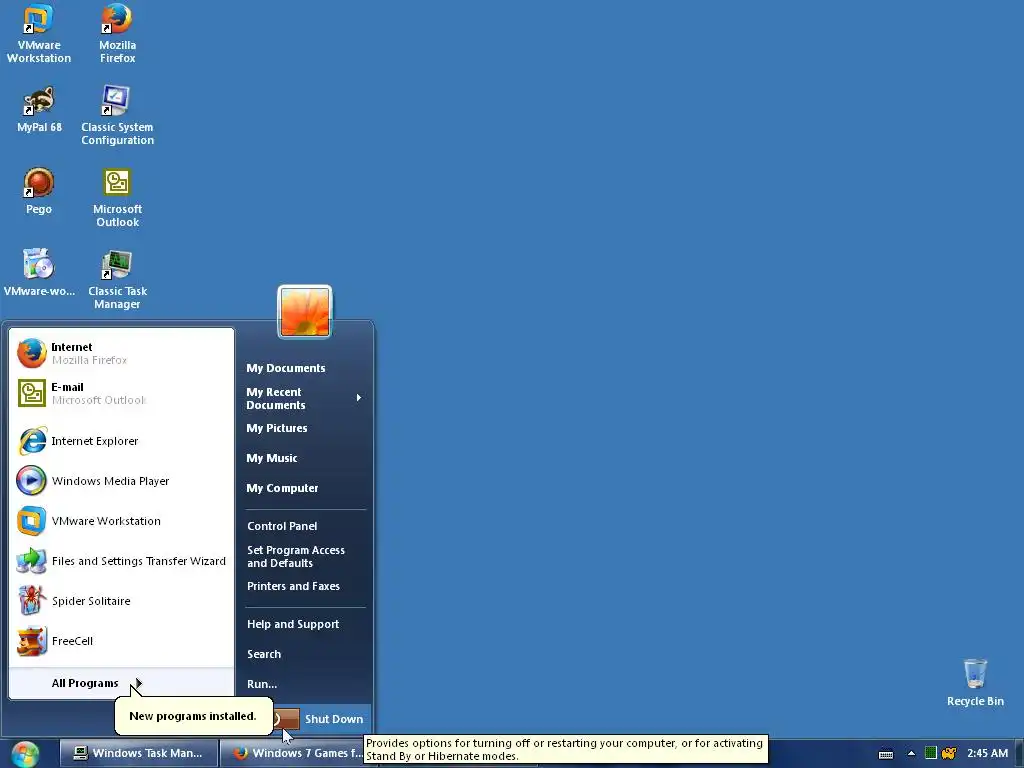The width and height of the screenshot is (1024, 768).
Task: Click the New programs installed balloon
Action: (193, 716)
